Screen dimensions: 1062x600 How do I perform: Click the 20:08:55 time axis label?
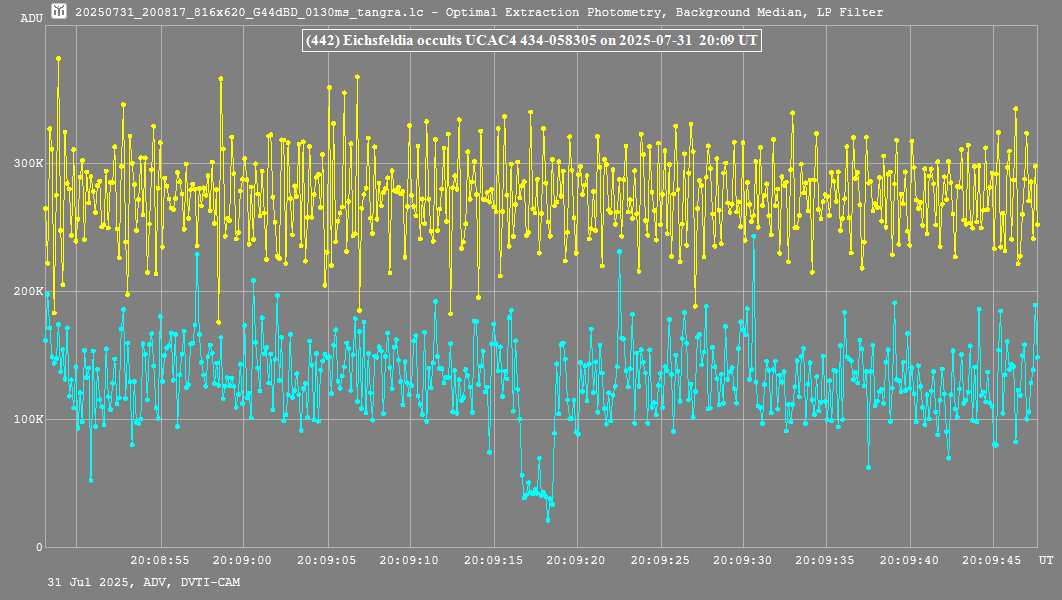pos(160,562)
